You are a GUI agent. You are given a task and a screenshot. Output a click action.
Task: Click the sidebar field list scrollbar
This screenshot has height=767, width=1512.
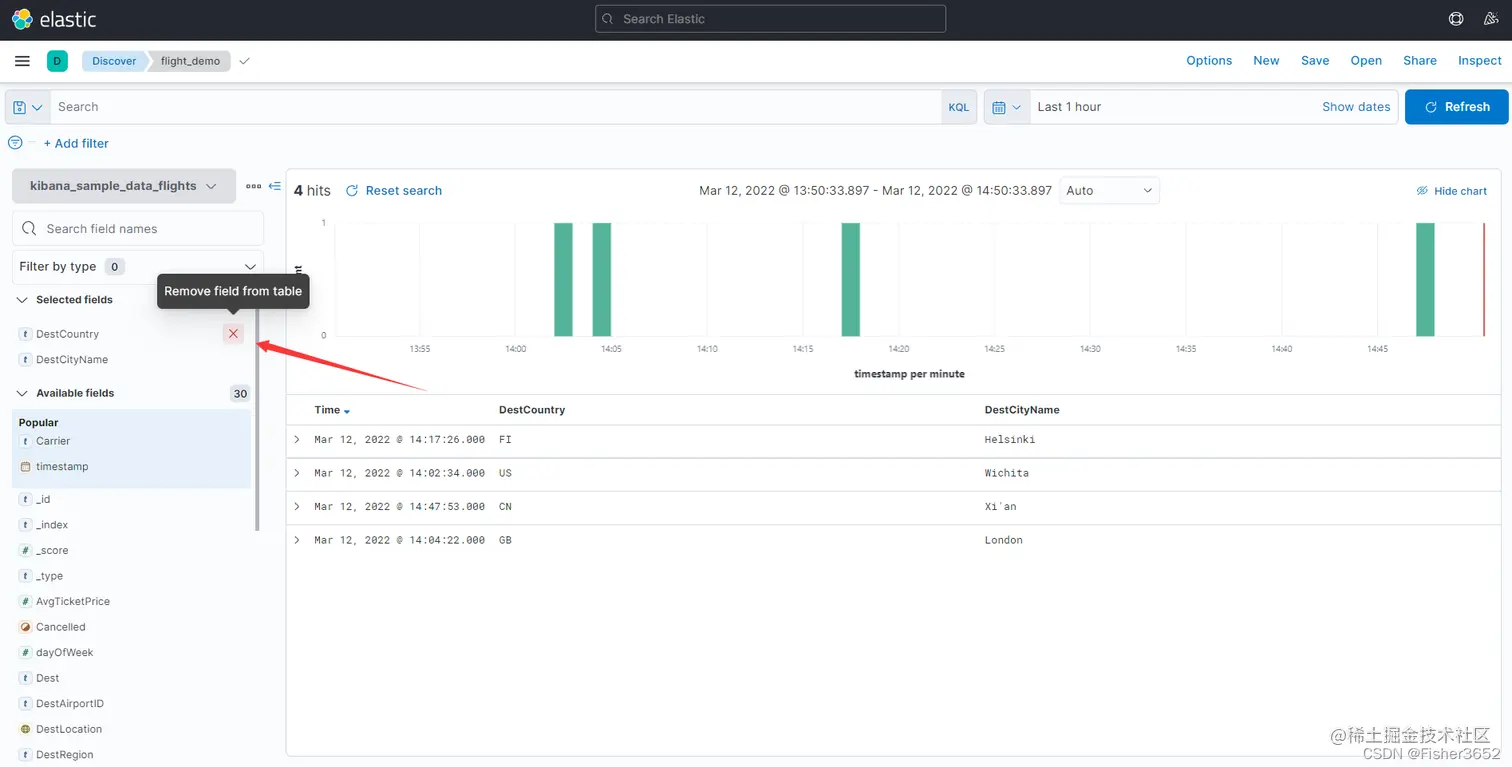tap(257, 420)
